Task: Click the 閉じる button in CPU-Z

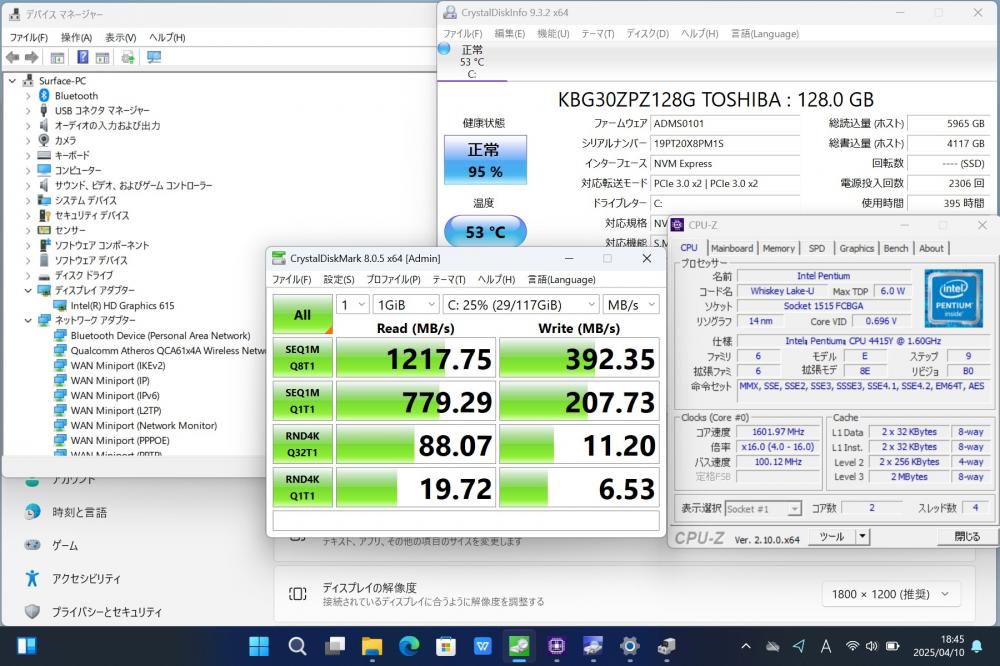Action: click(x=967, y=536)
